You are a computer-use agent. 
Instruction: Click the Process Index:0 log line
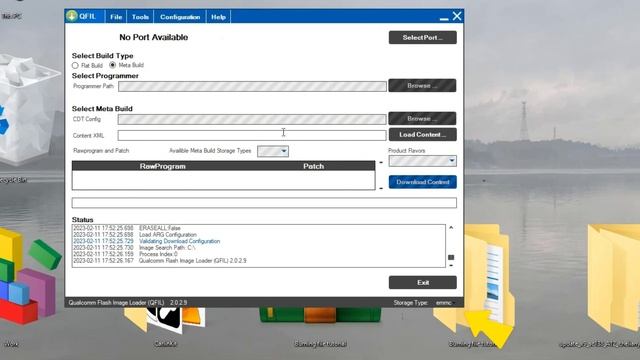point(125,254)
